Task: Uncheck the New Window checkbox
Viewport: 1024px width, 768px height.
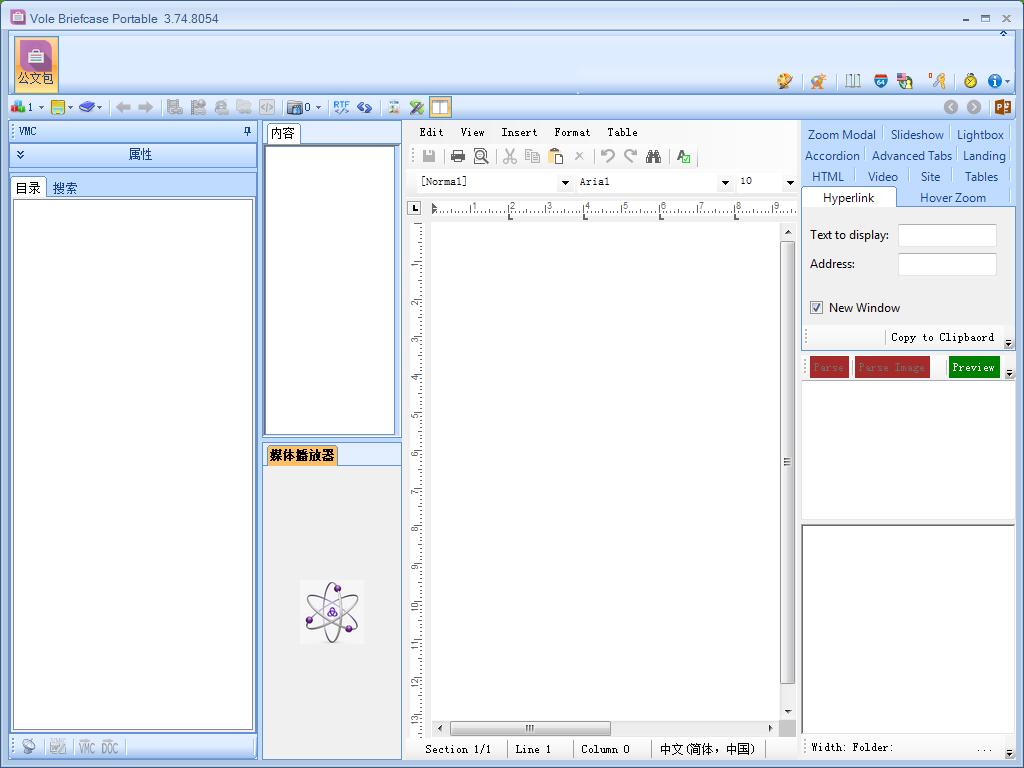Action: point(816,308)
